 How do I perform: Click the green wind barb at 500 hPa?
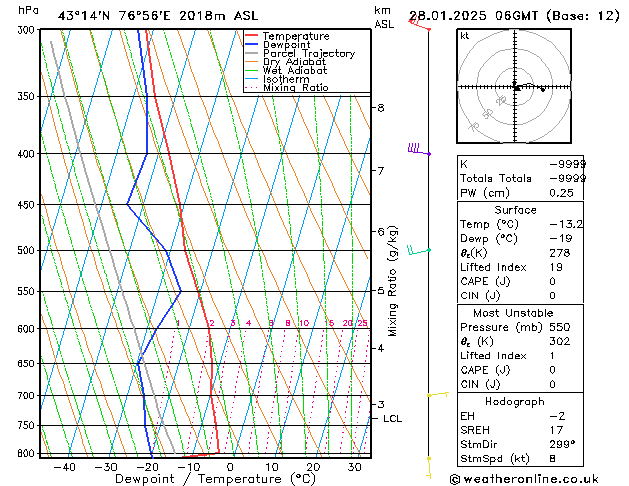click(x=419, y=250)
